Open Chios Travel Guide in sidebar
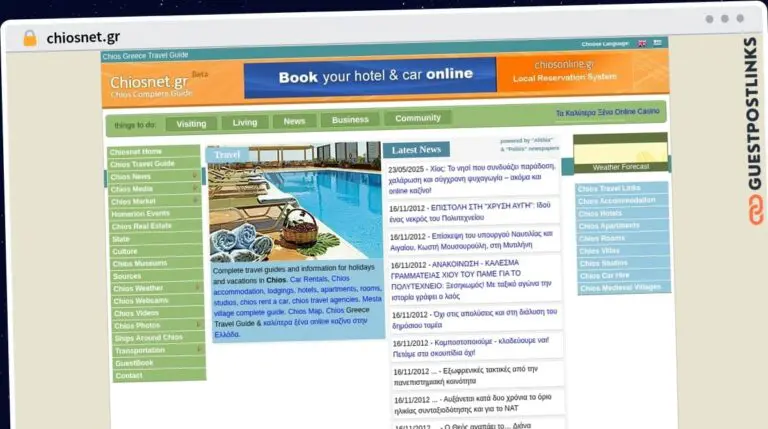 point(154,164)
